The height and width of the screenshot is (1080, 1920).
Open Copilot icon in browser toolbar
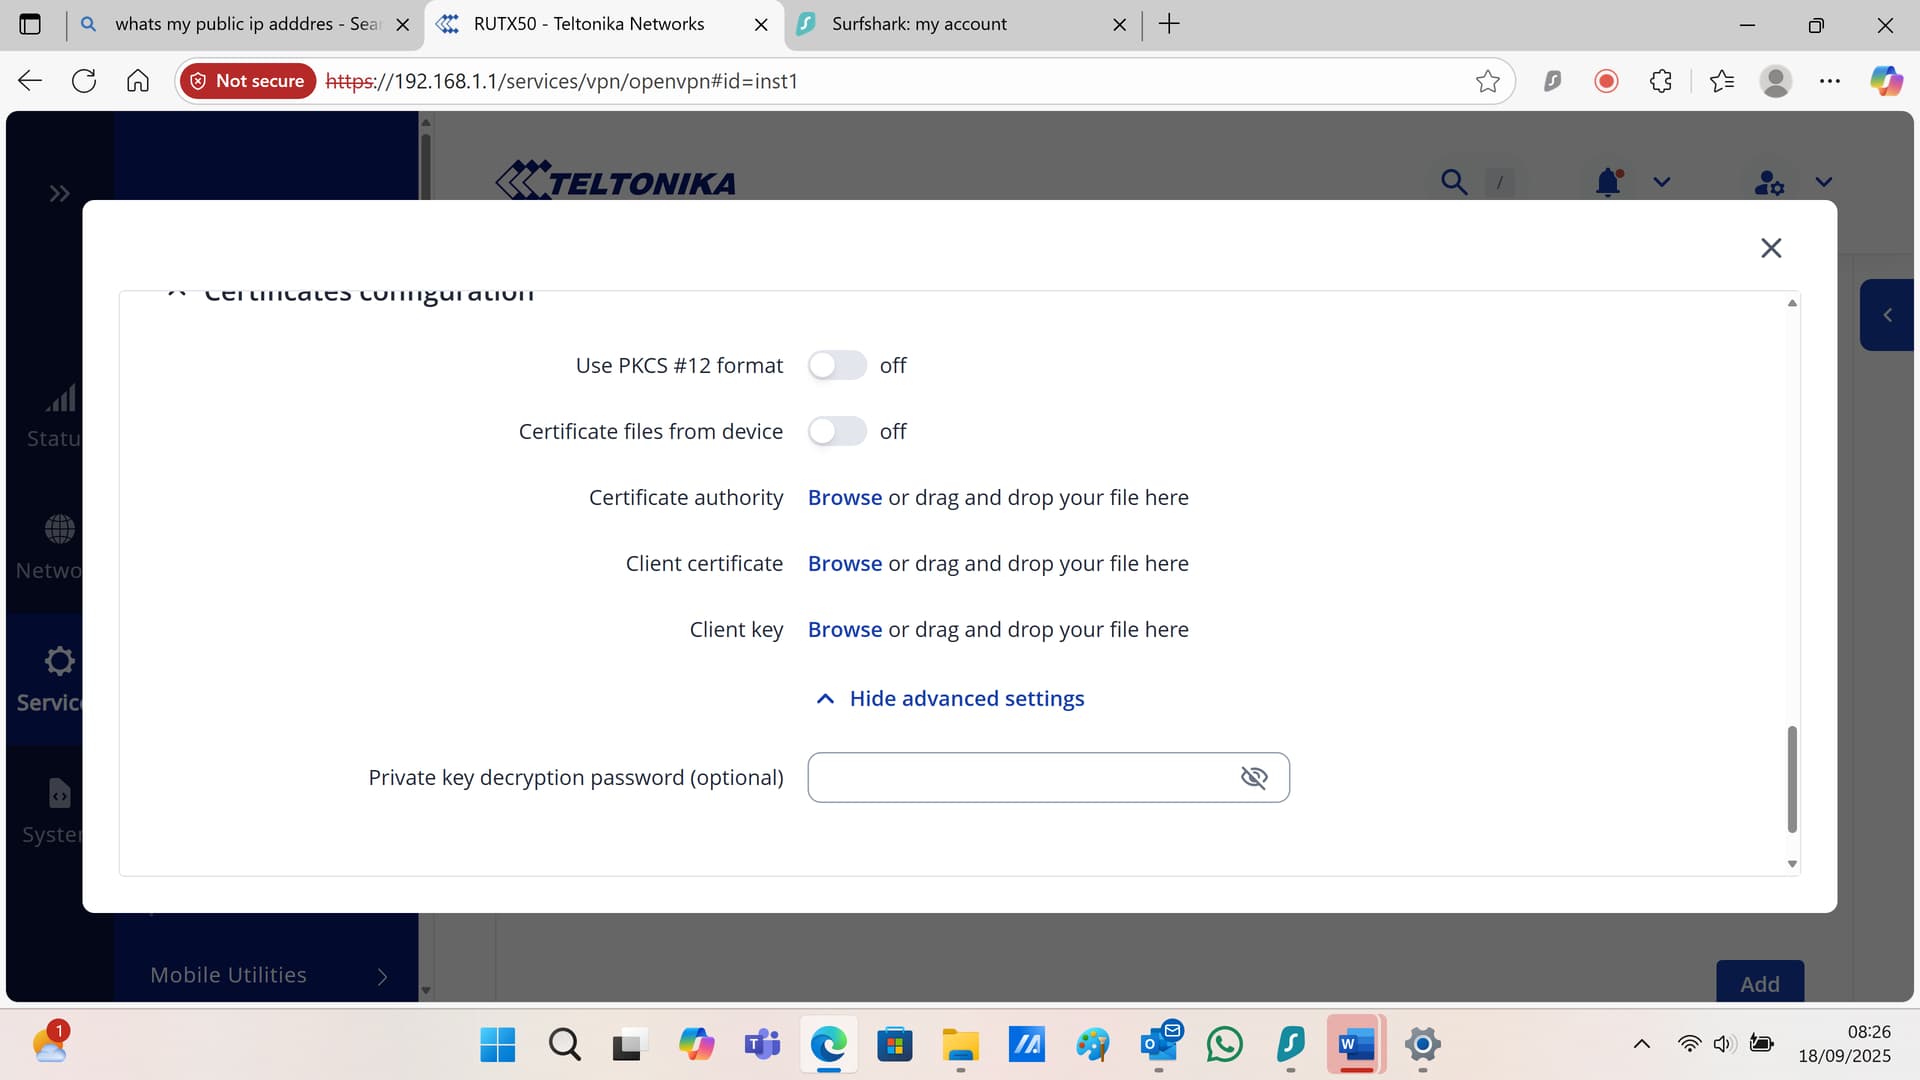coord(1886,81)
